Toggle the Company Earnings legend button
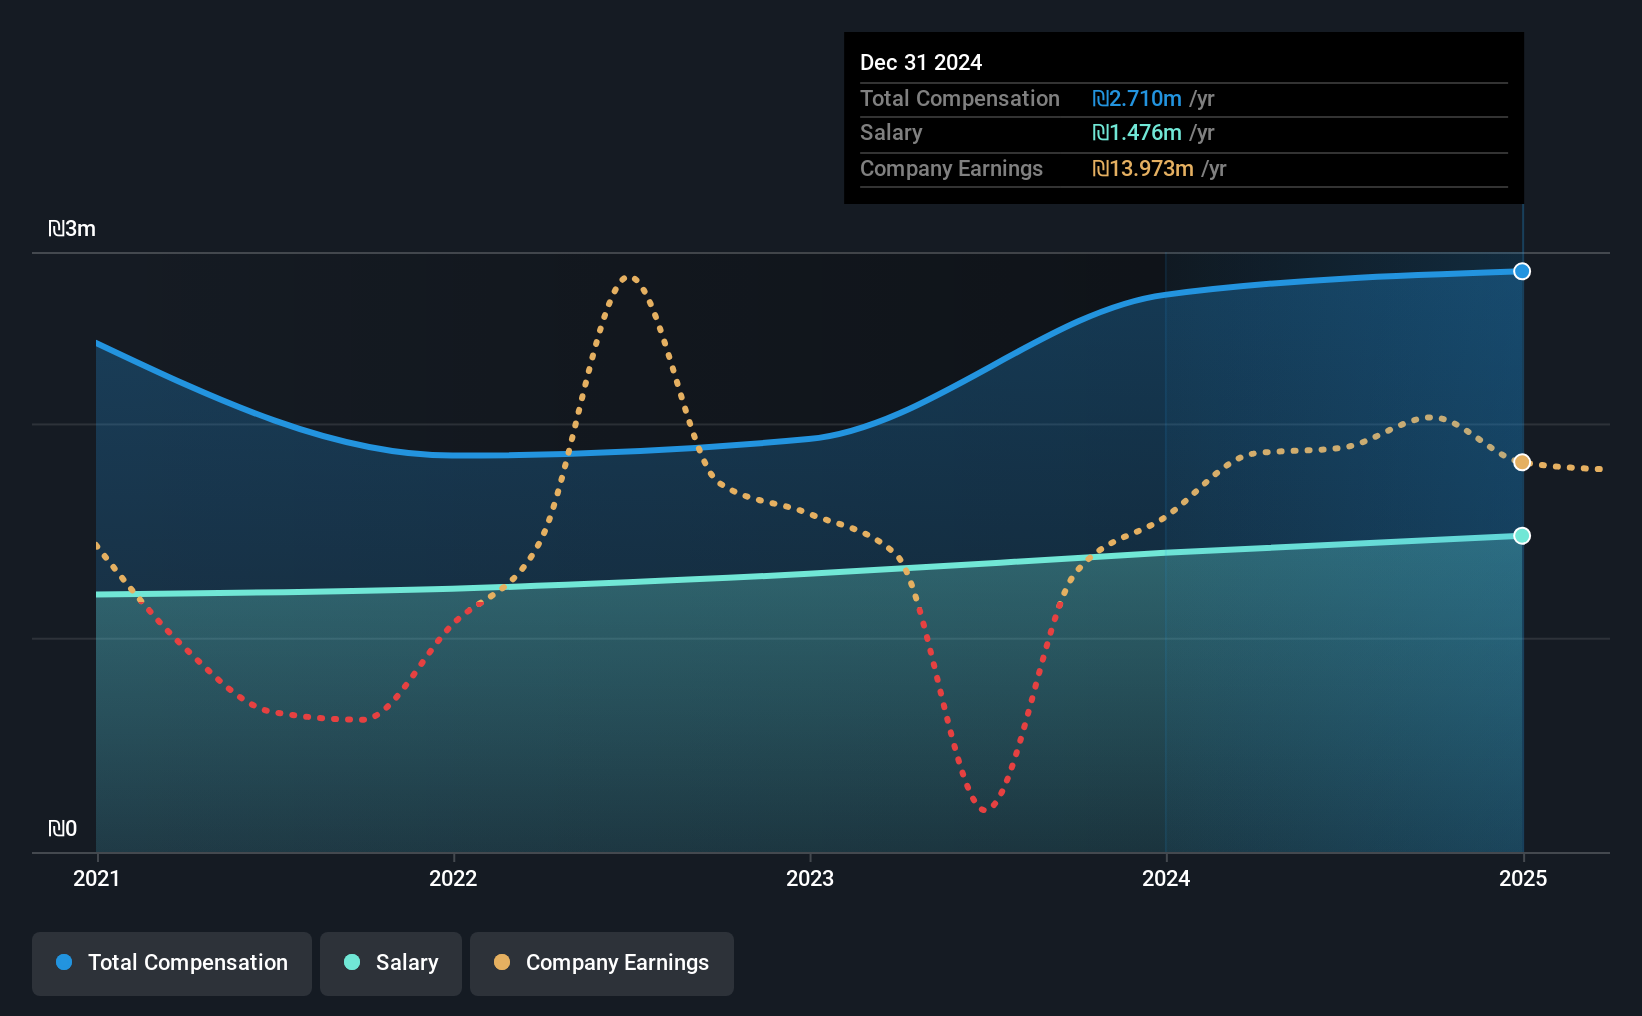The width and height of the screenshot is (1642, 1016). click(x=601, y=963)
